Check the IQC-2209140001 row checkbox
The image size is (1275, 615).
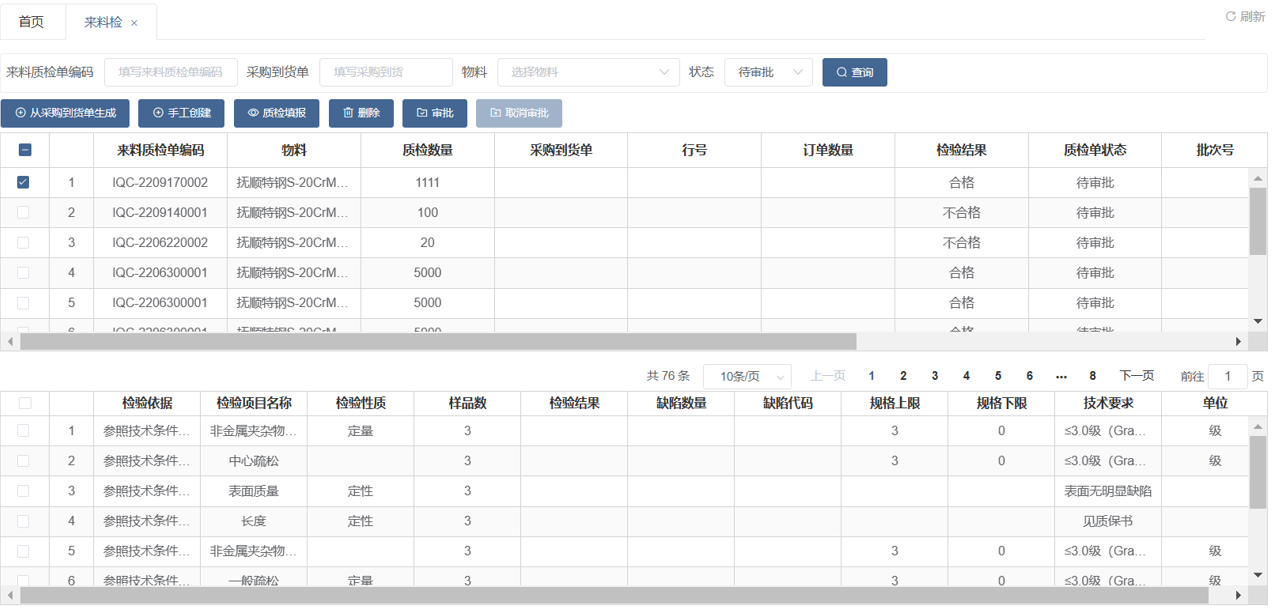(x=24, y=212)
